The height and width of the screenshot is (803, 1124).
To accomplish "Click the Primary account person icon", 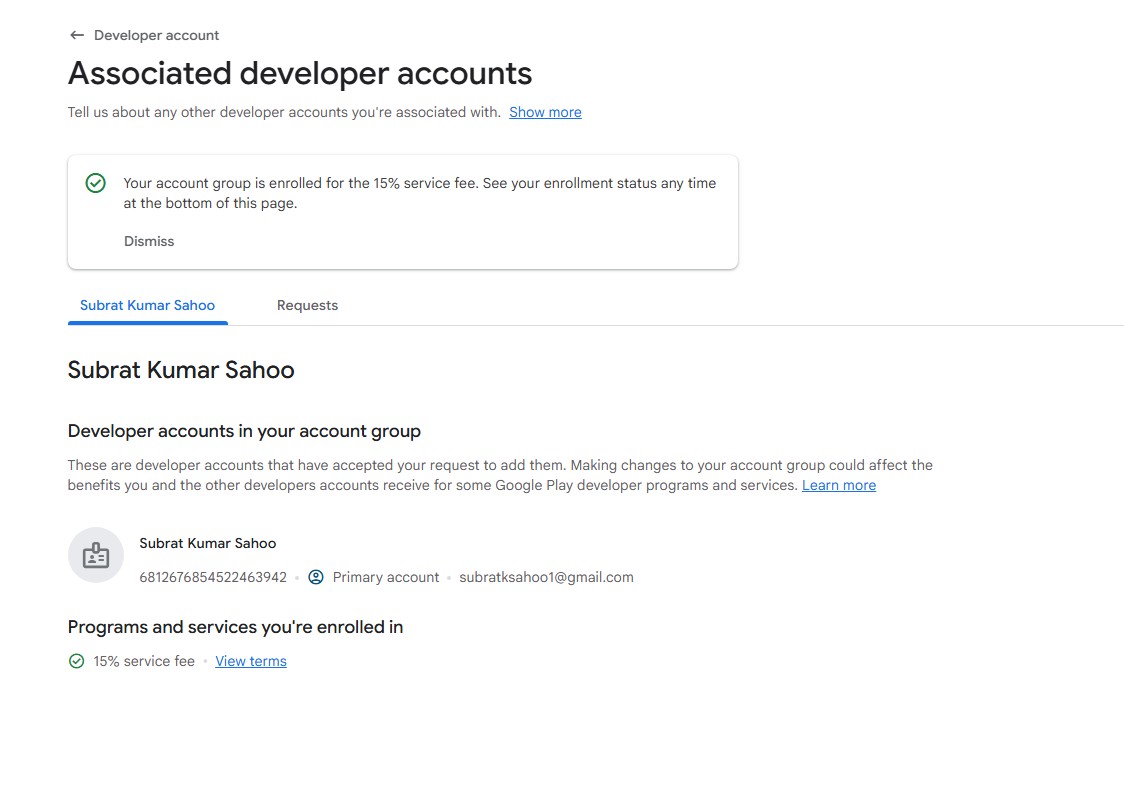I will click(x=316, y=577).
